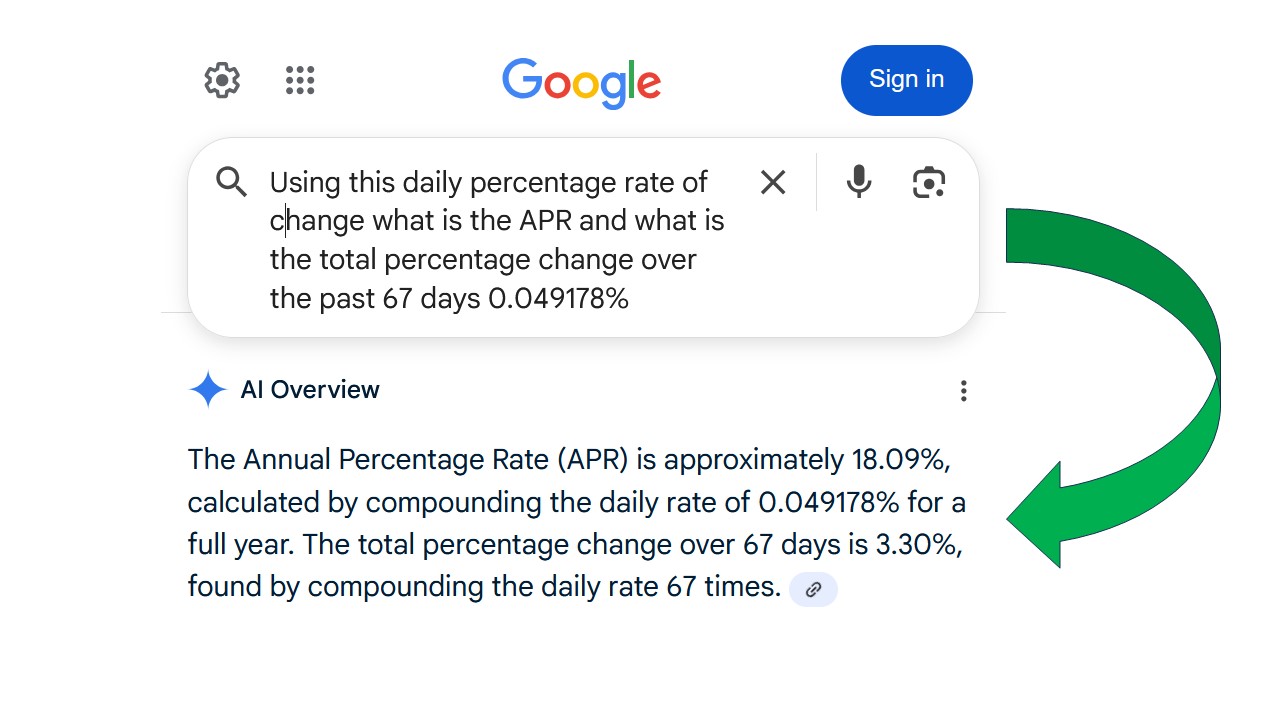The image size is (1280, 720).
Task: Open the Google apps grid
Action: coord(300,80)
